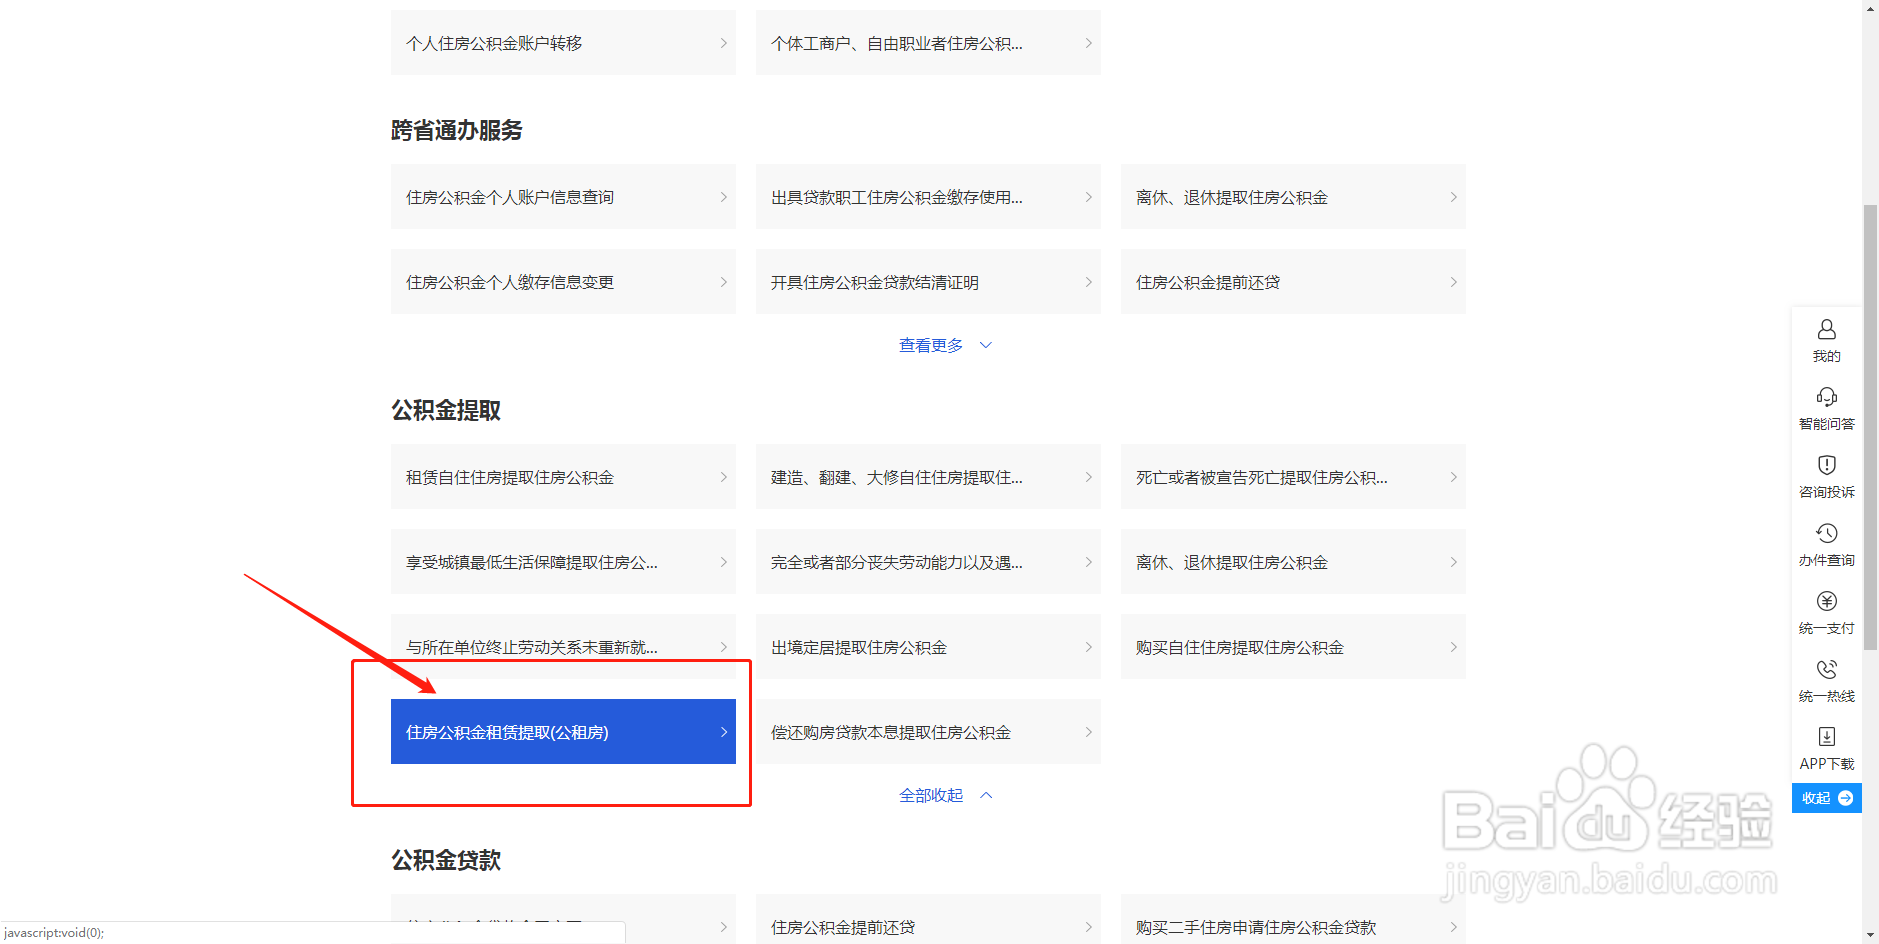Click chevron arrow on 租赁自住住房提取住房公积金 card
The width and height of the screenshot is (1879, 944).
click(724, 477)
